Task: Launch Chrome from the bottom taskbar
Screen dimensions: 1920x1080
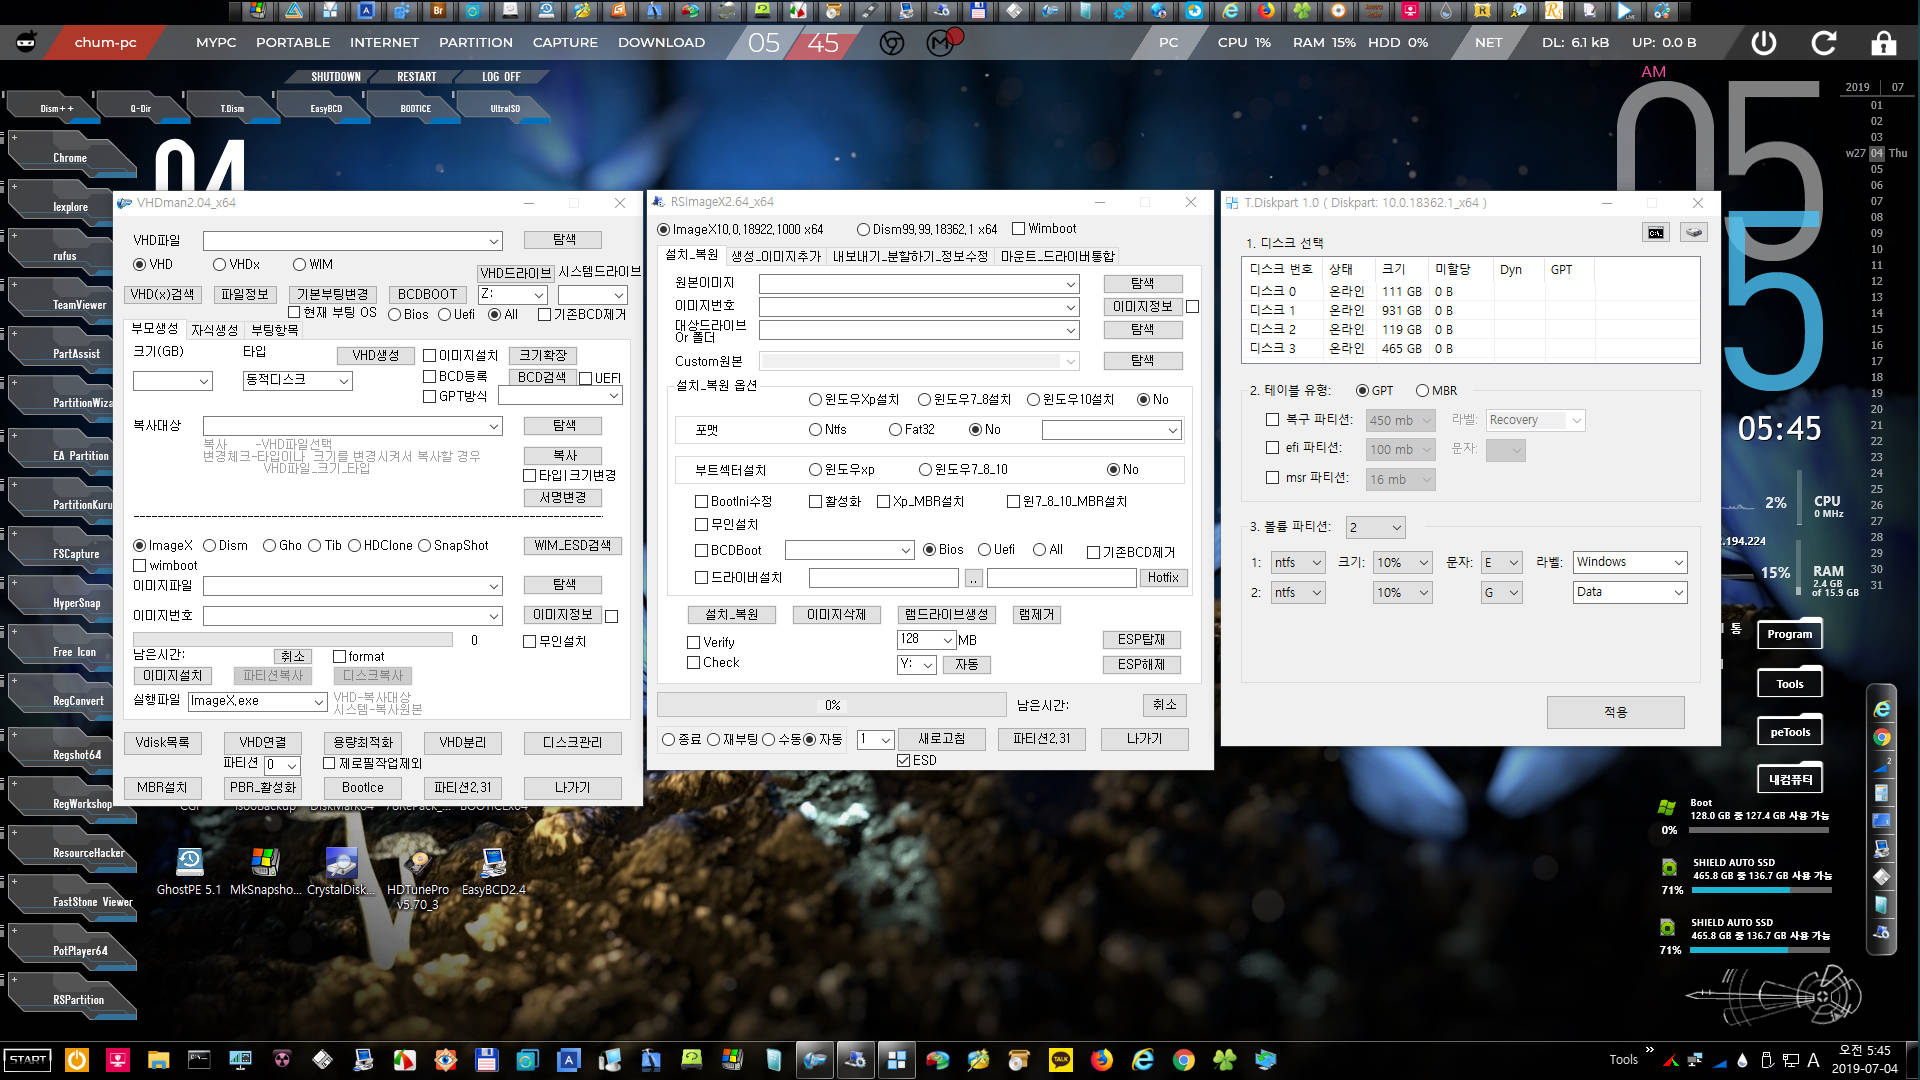Action: pyautogui.click(x=1184, y=1059)
